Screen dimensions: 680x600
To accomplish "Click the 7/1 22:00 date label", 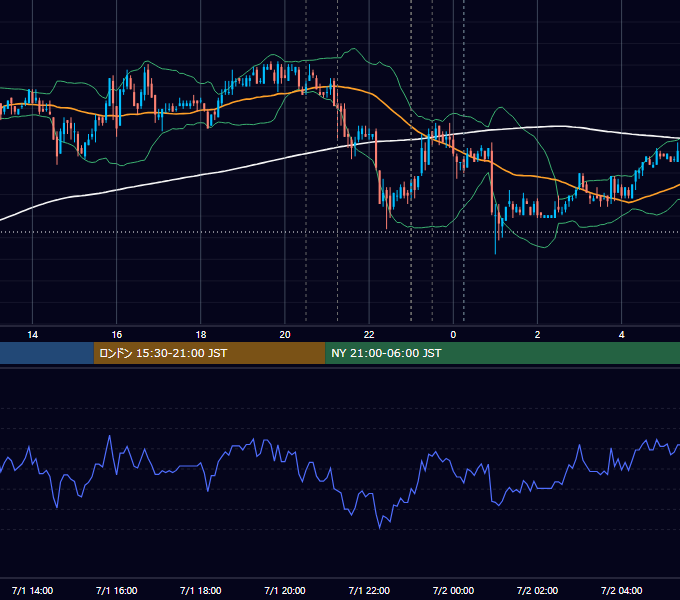I will [369, 590].
